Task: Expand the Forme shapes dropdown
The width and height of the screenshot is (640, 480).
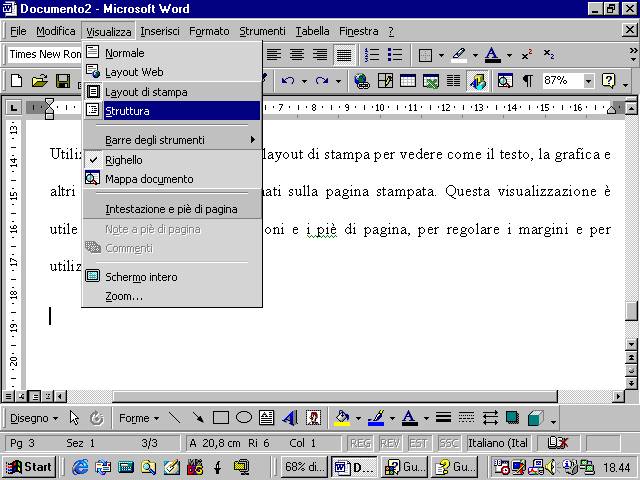Action: [x=139, y=418]
